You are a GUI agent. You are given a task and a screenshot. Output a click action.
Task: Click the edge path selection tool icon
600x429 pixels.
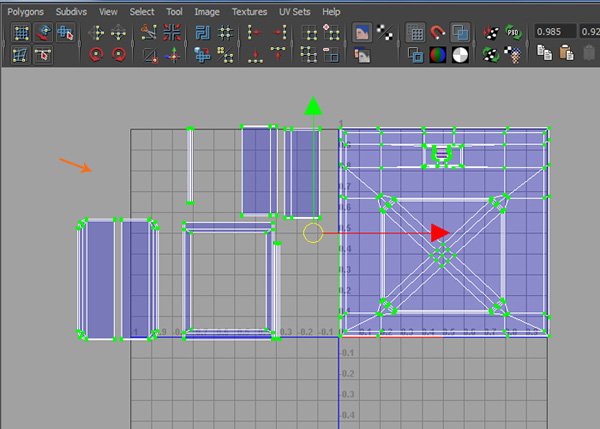pyautogui.click(x=43, y=55)
